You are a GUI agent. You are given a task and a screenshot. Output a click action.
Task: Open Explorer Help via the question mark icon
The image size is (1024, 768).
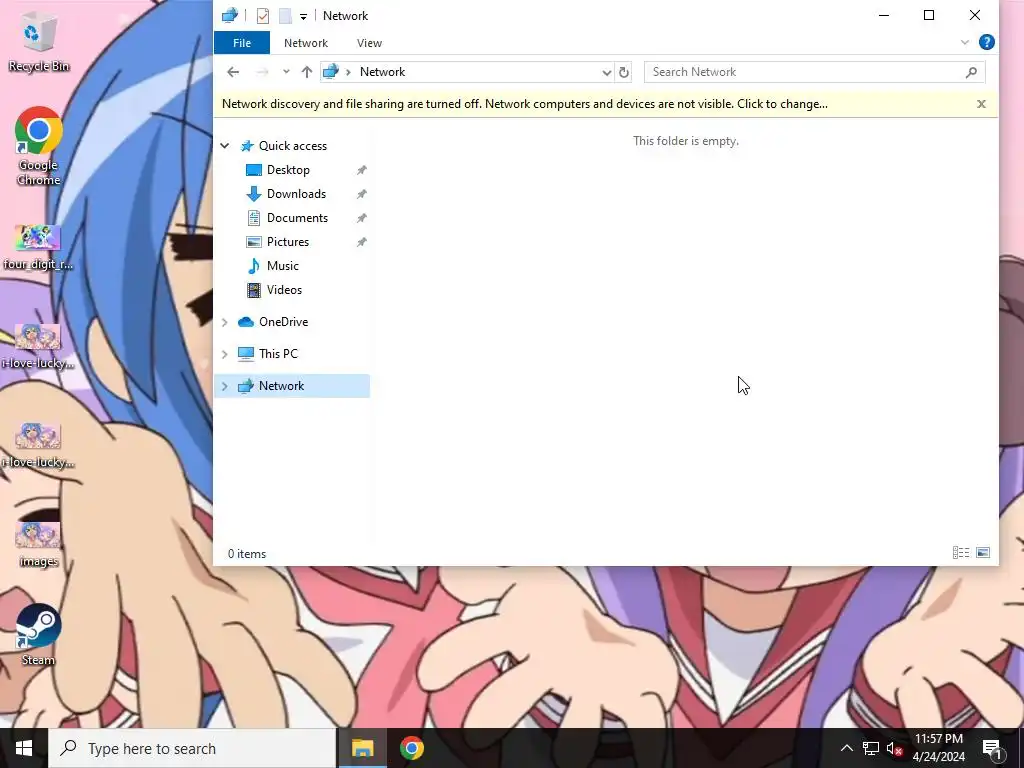point(986,42)
